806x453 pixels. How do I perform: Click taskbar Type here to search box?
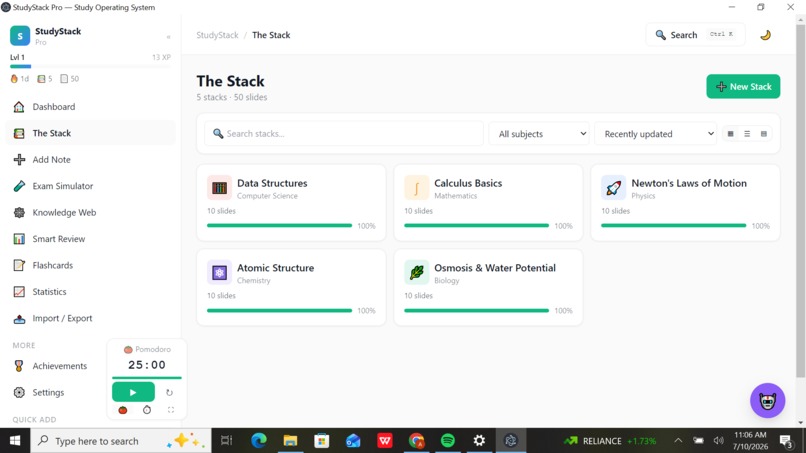[121, 441]
